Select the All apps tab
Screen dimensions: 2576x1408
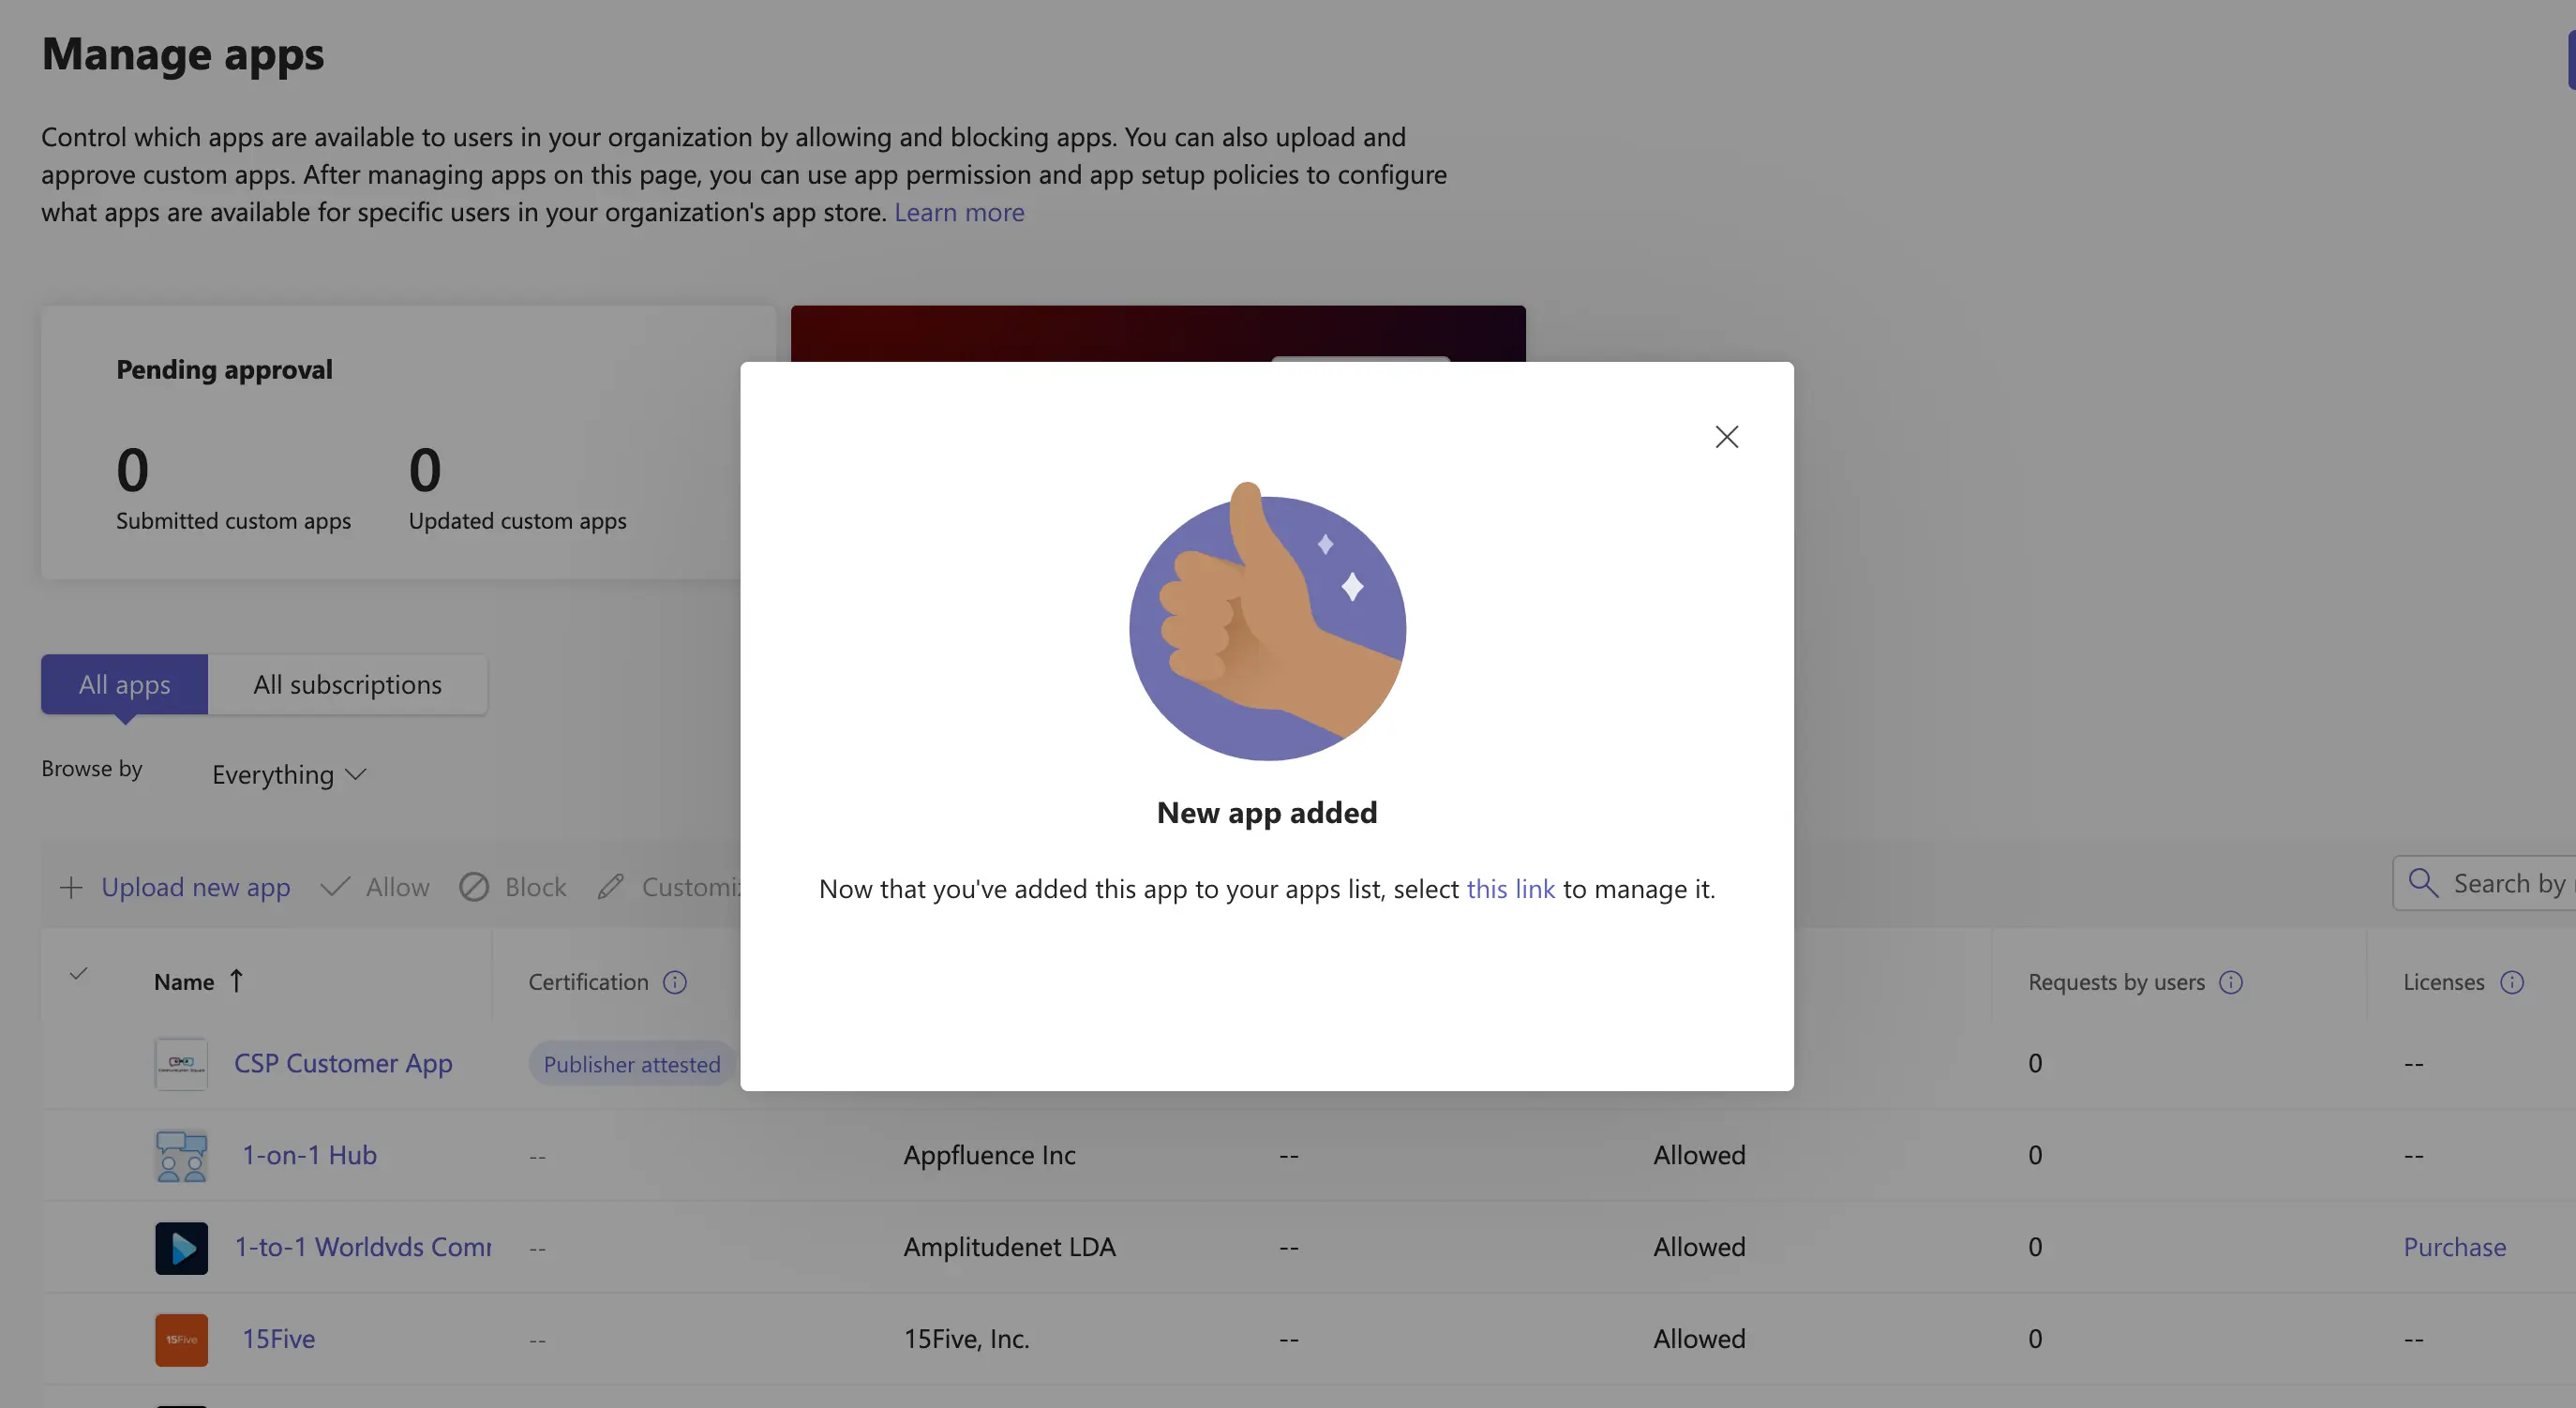pyautogui.click(x=124, y=684)
